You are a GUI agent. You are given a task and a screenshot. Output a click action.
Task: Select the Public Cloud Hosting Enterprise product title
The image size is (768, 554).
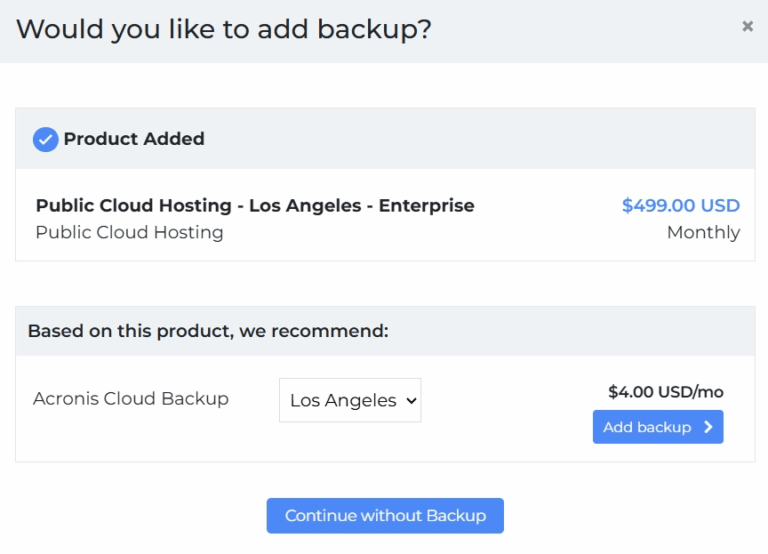click(255, 206)
